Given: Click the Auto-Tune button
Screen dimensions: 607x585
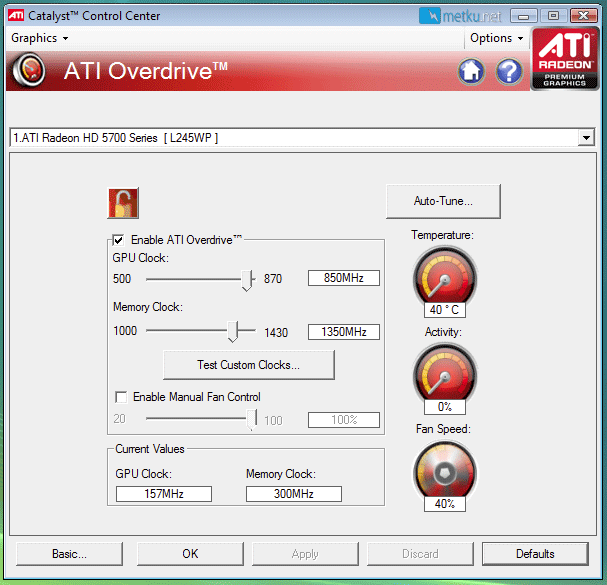Looking at the screenshot, I should pyautogui.click(x=443, y=201).
